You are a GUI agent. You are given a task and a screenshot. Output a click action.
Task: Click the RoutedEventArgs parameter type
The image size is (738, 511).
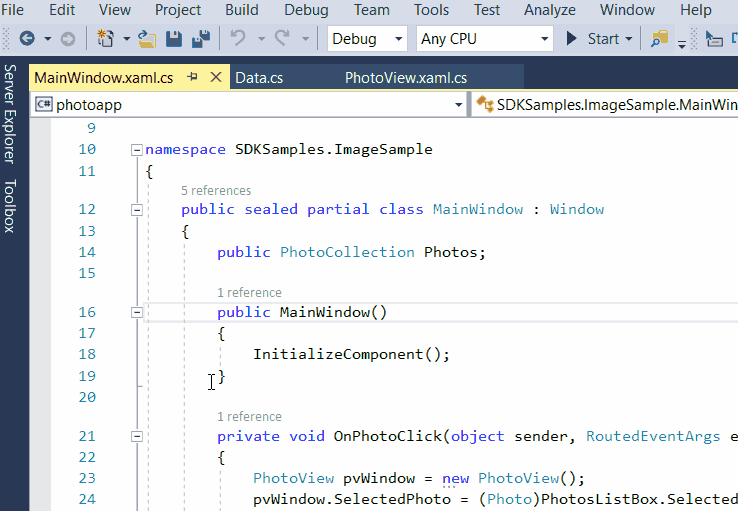tap(653, 437)
